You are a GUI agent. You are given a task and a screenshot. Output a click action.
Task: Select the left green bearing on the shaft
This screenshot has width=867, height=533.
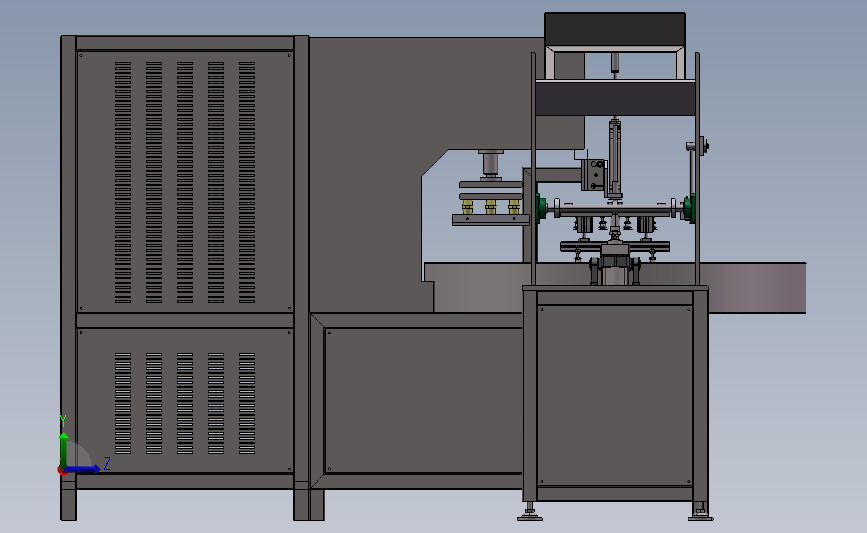(541, 208)
